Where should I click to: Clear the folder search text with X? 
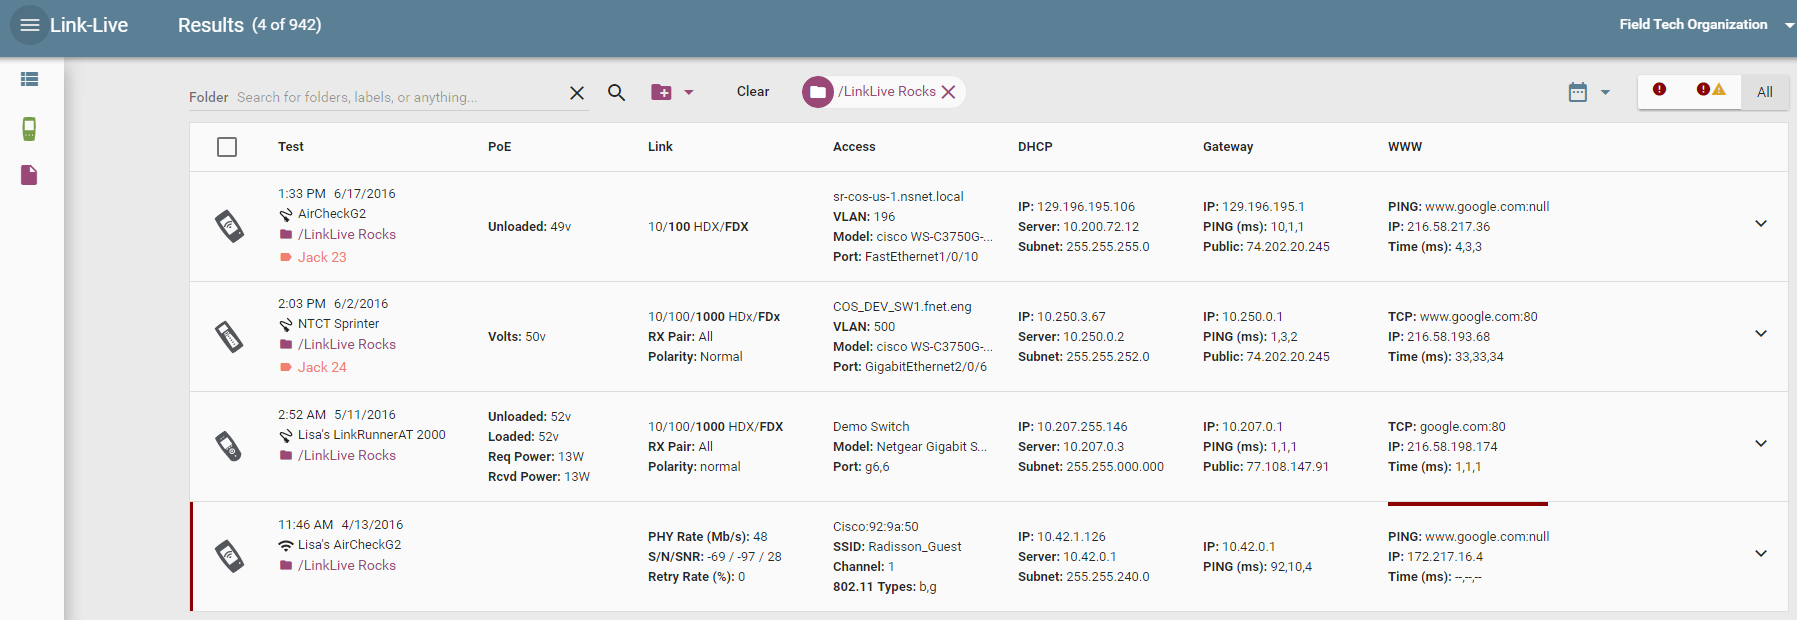tap(577, 93)
